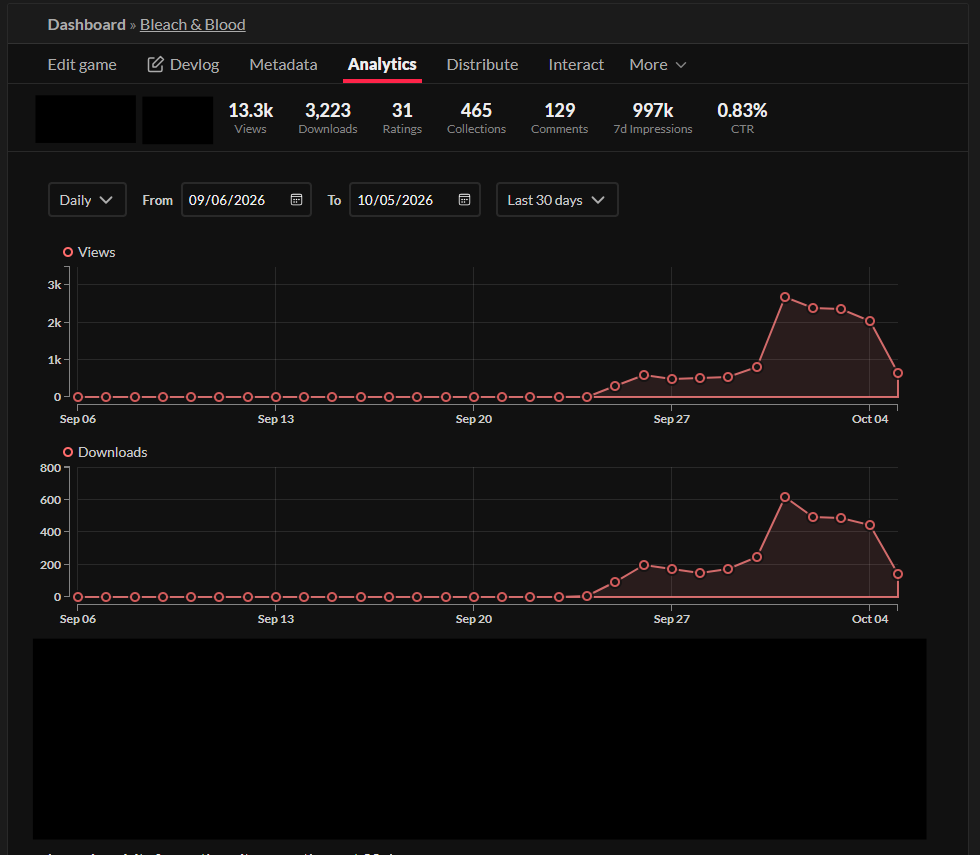Open the Last 30 days range dropdown
980x855 pixels.
tap(557, 200)
